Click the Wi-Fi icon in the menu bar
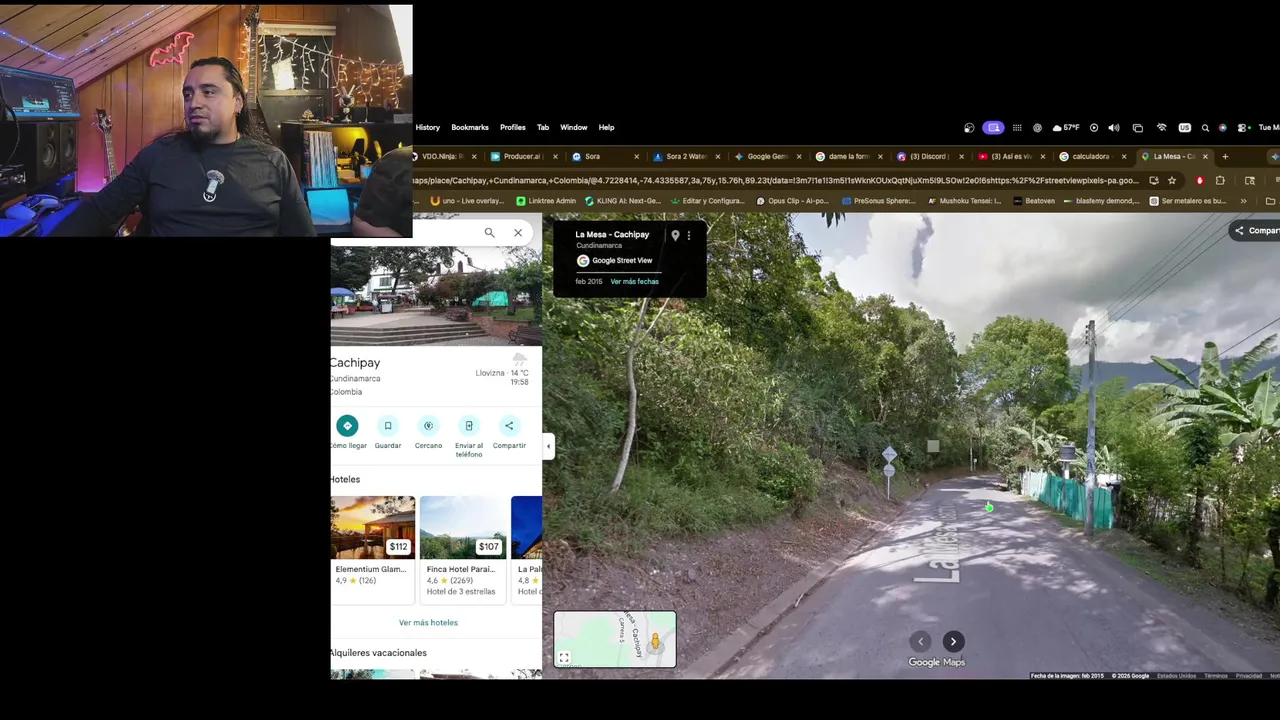 [x=1161, y=128]
